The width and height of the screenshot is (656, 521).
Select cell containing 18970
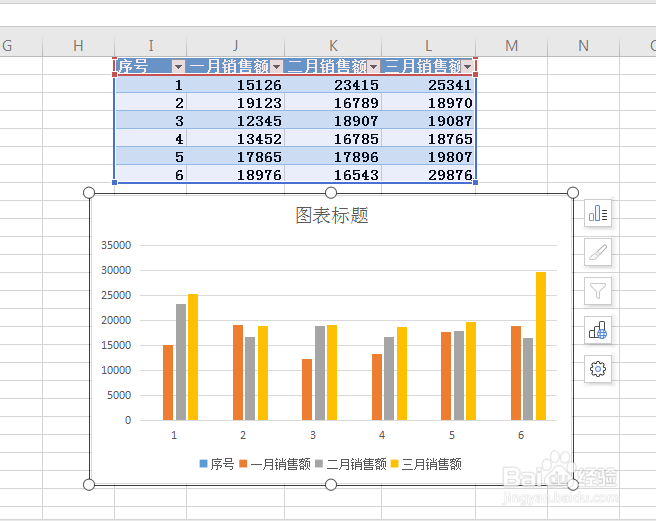tap(428, 103)
